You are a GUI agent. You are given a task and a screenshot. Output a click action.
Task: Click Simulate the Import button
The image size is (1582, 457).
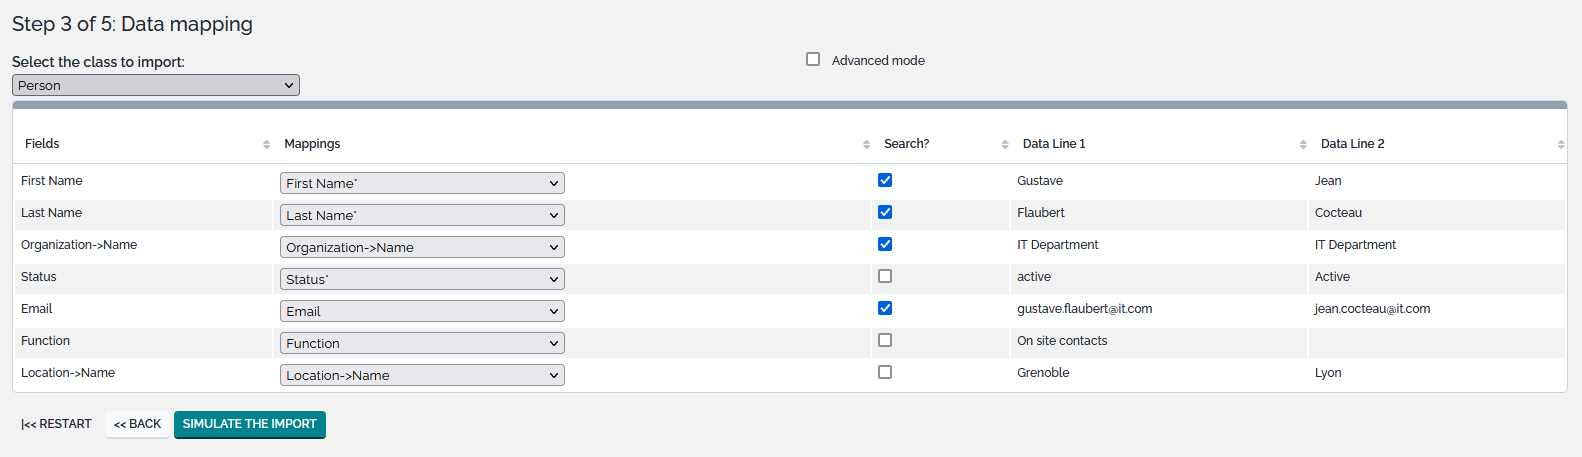pyautogui.click(x=250, y=424)
